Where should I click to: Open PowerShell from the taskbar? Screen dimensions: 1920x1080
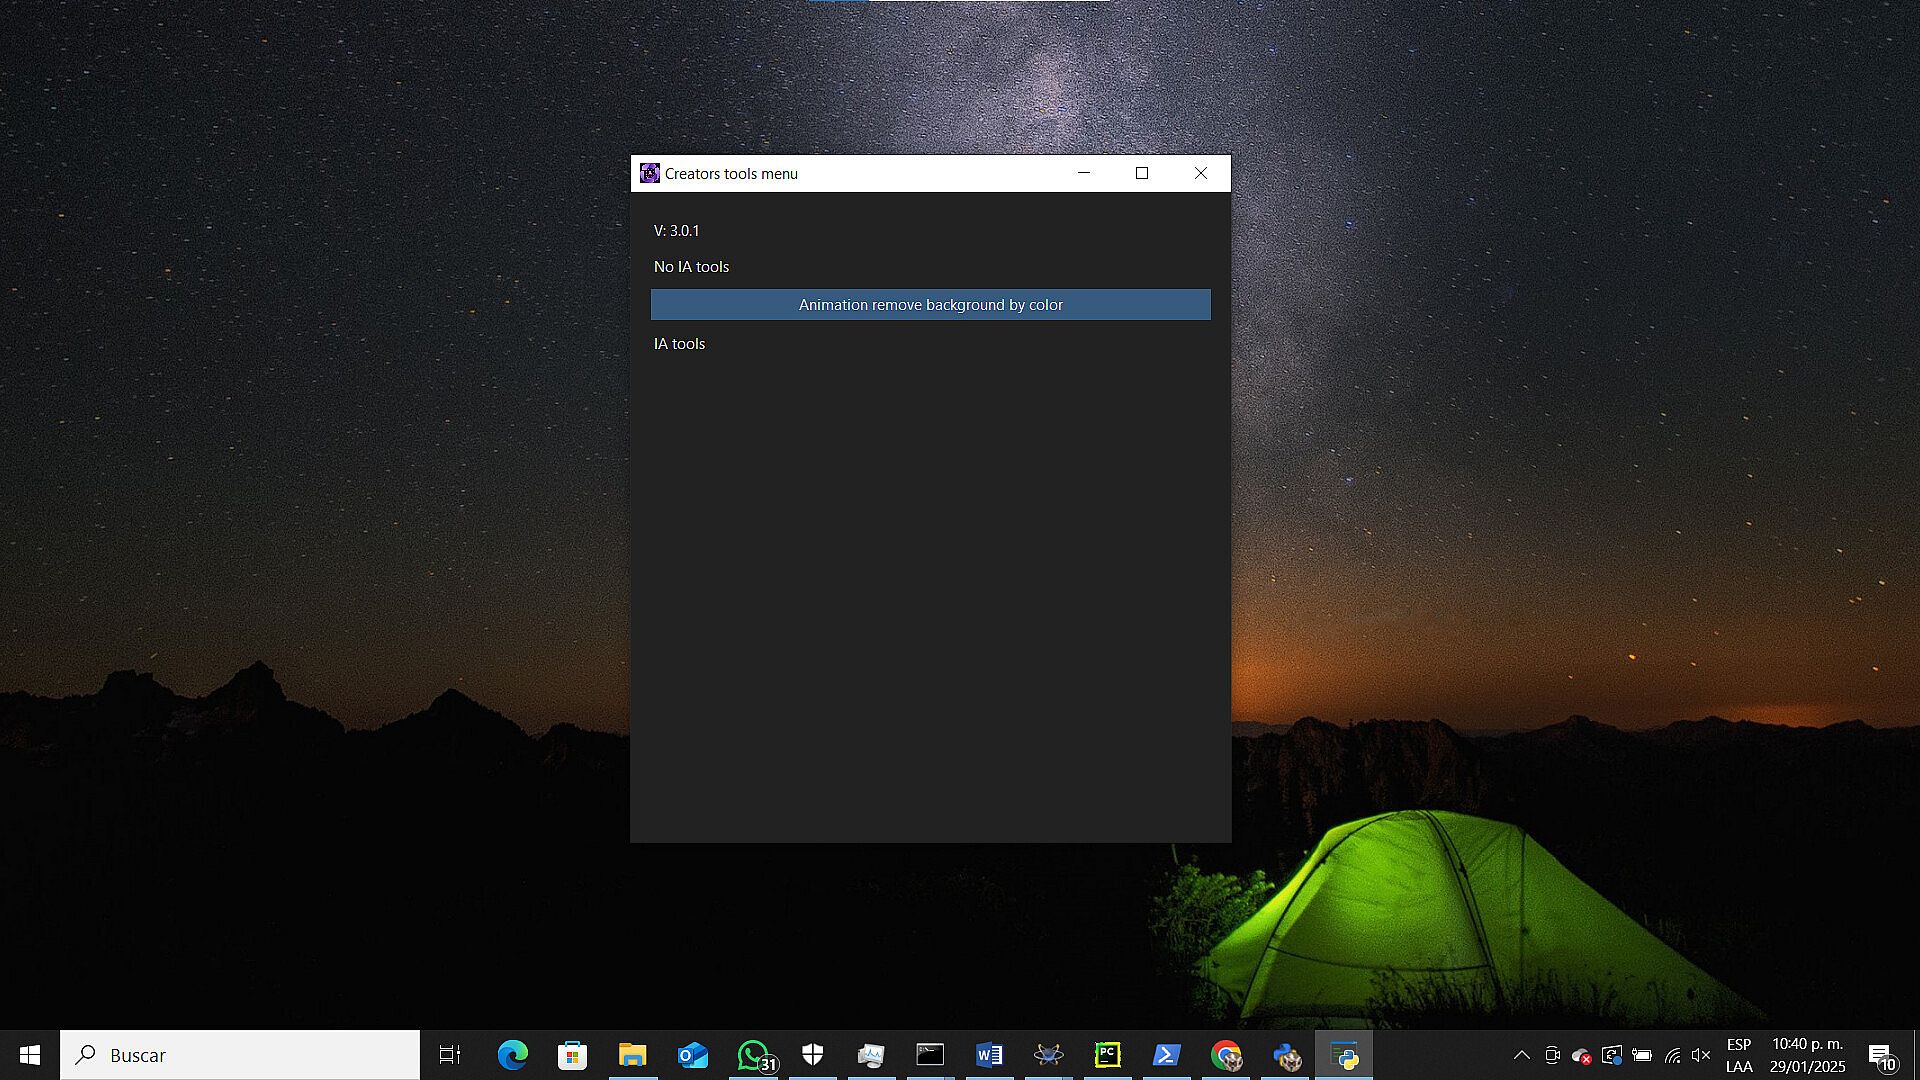(1166, 1055)
